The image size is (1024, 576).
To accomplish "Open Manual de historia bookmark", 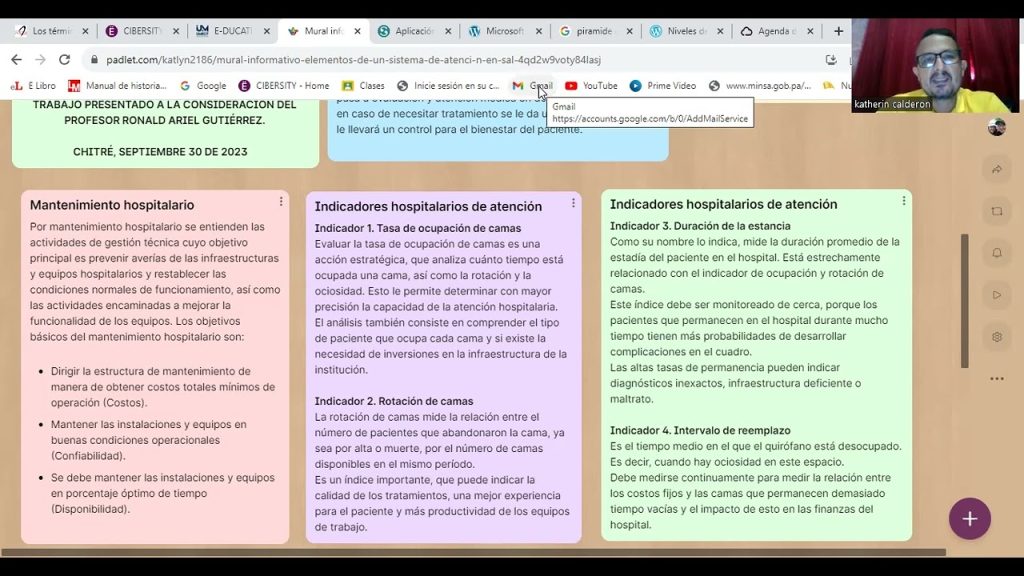I will click(x=118, y=86).
